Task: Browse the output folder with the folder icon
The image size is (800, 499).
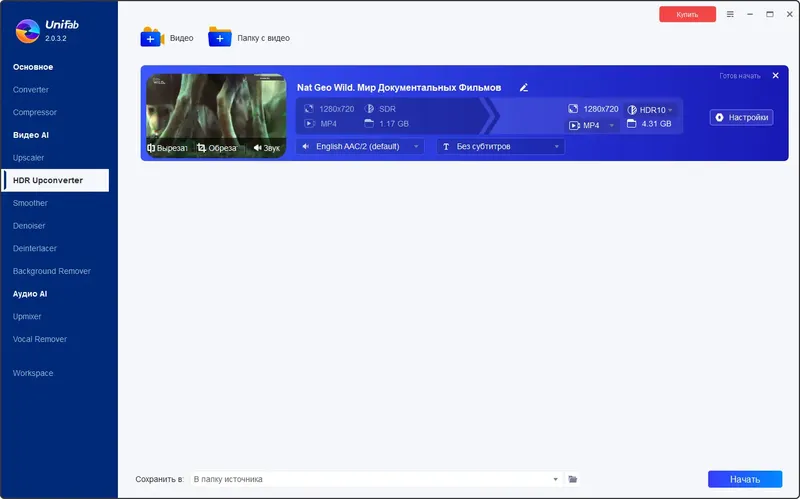Action: (x=572, y=479)
